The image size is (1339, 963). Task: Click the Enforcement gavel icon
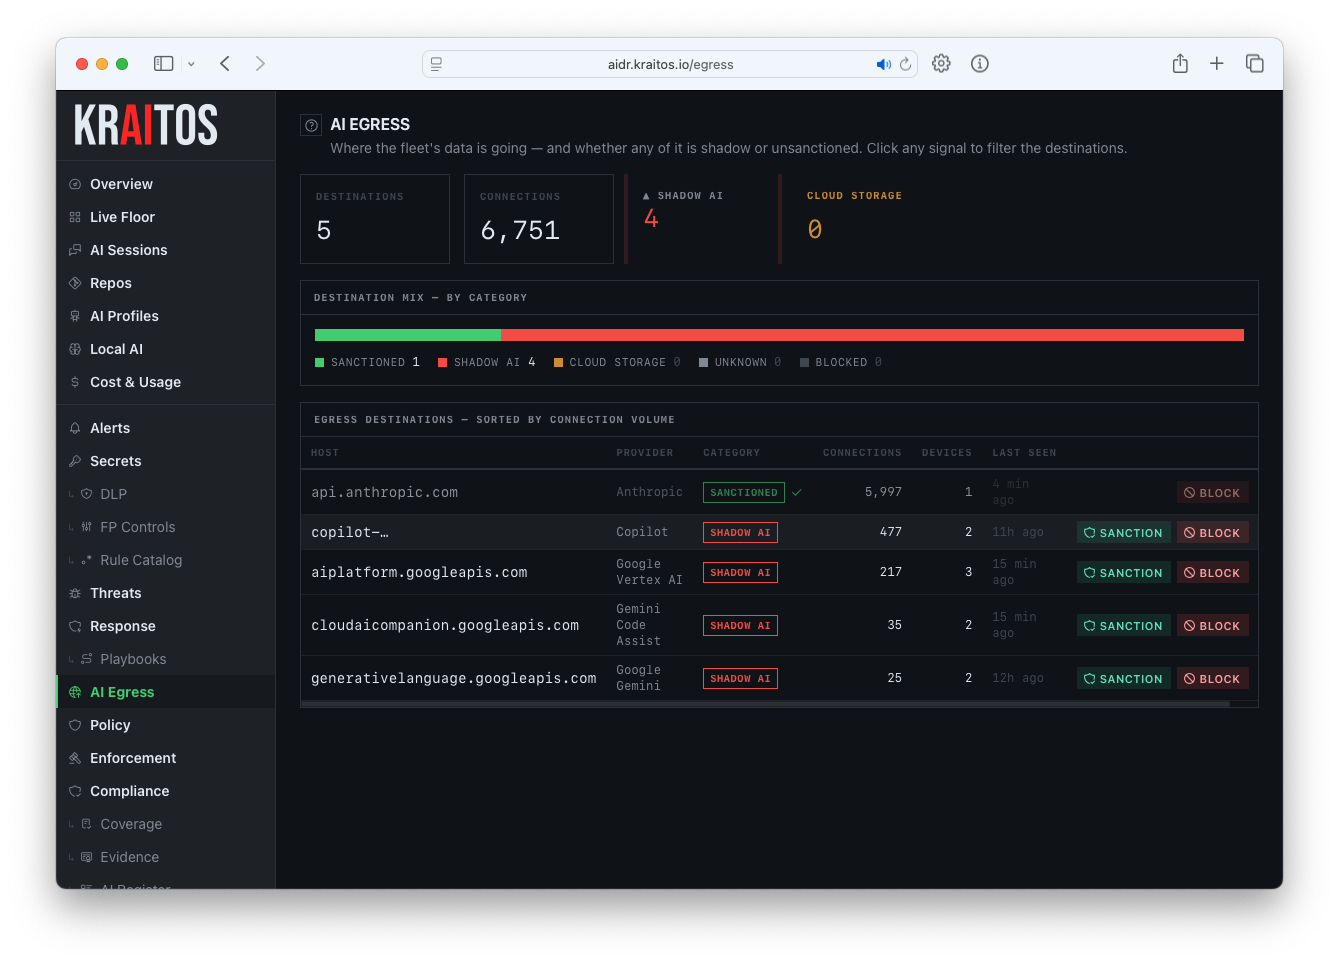pos(75,758)
